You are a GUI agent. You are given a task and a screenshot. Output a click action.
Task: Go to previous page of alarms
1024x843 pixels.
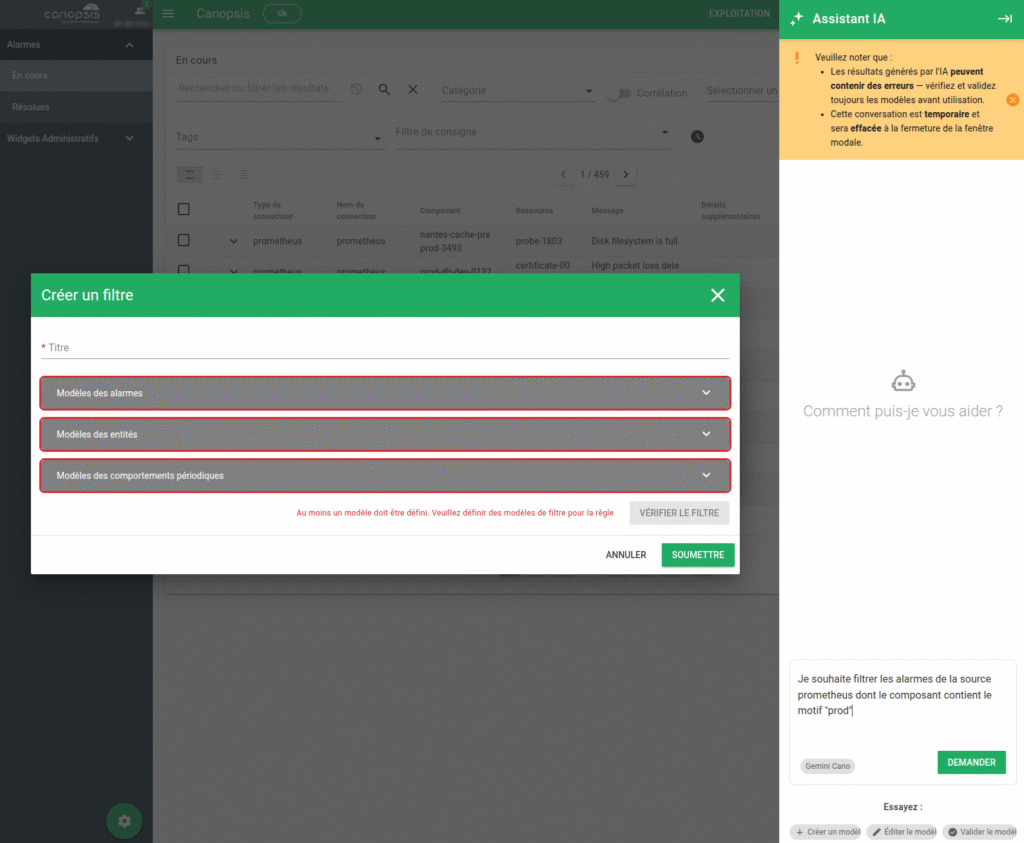click(564, 174)
